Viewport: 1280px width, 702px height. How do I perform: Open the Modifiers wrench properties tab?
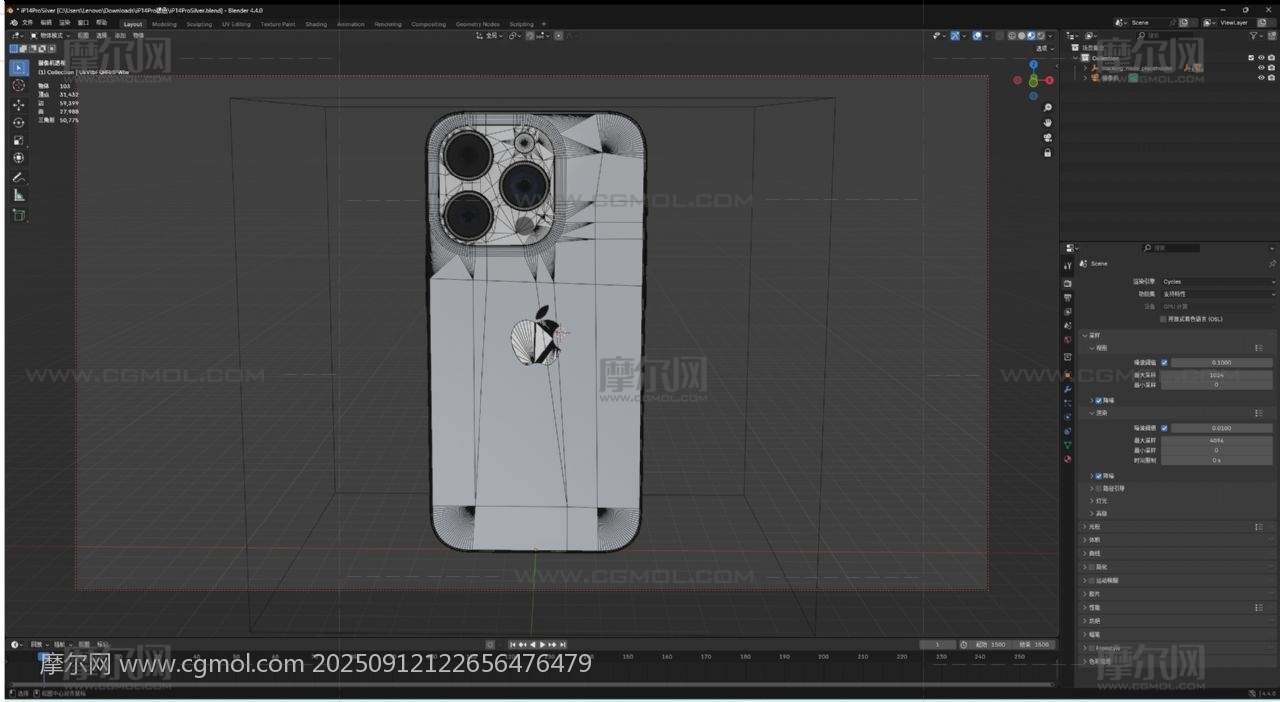point(1067,388)
